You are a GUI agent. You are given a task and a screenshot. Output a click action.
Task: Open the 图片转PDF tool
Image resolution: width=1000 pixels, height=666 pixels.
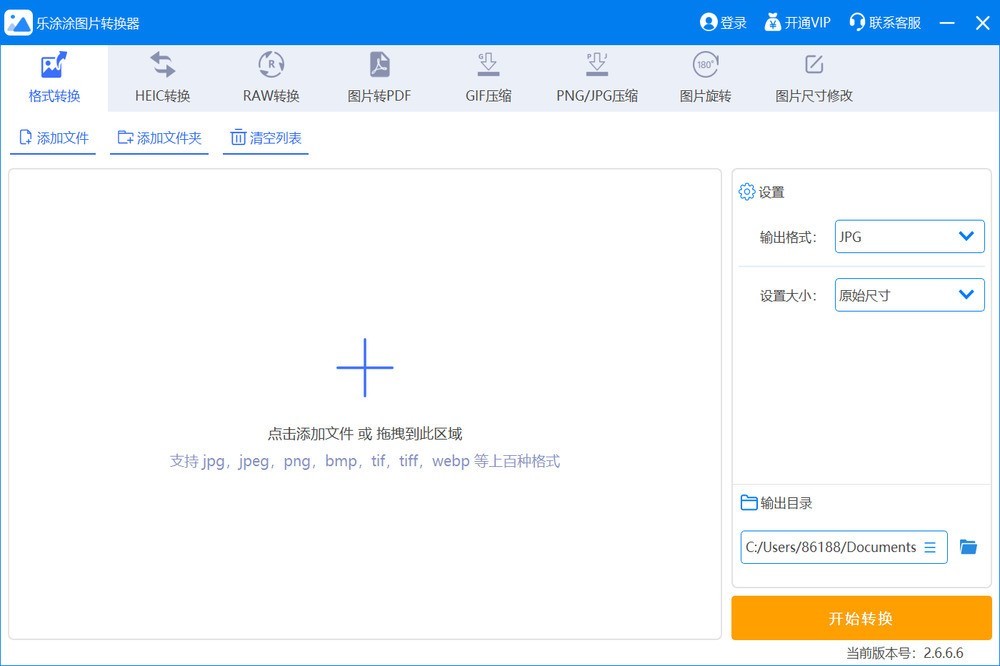click(x=379, y=78)
